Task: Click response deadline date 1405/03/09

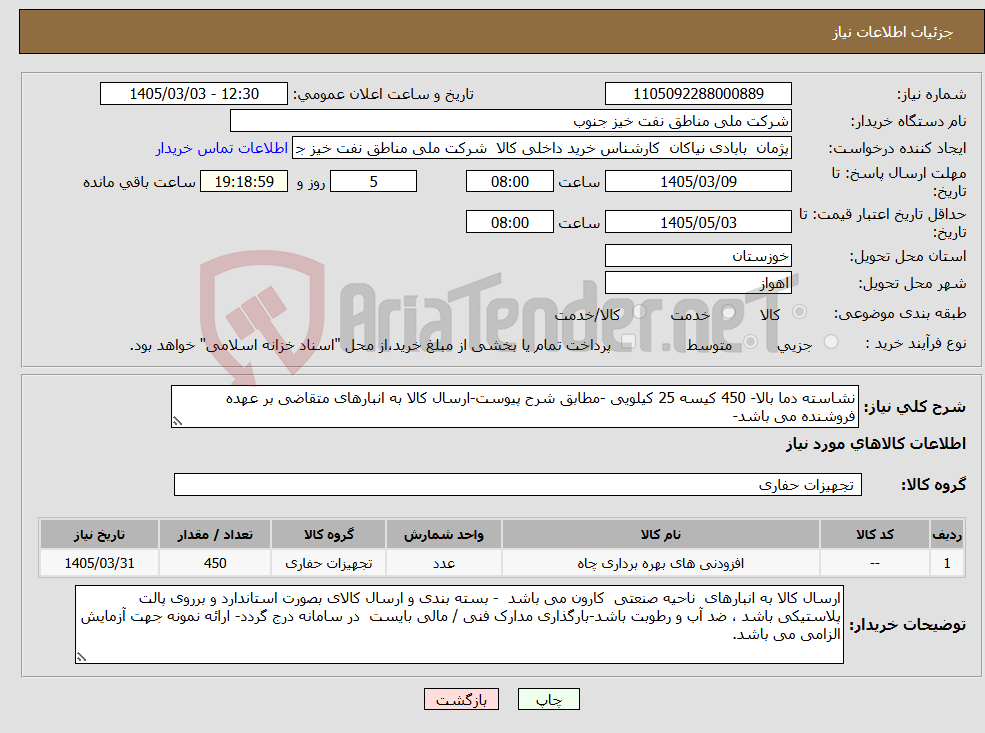Action: pos(698,182)
